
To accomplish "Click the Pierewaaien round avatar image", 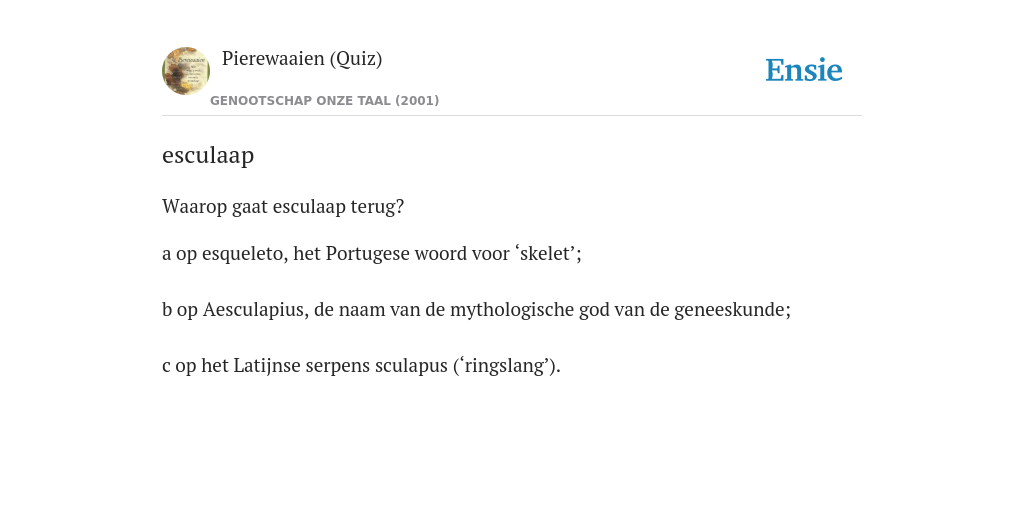I will 186,71.
